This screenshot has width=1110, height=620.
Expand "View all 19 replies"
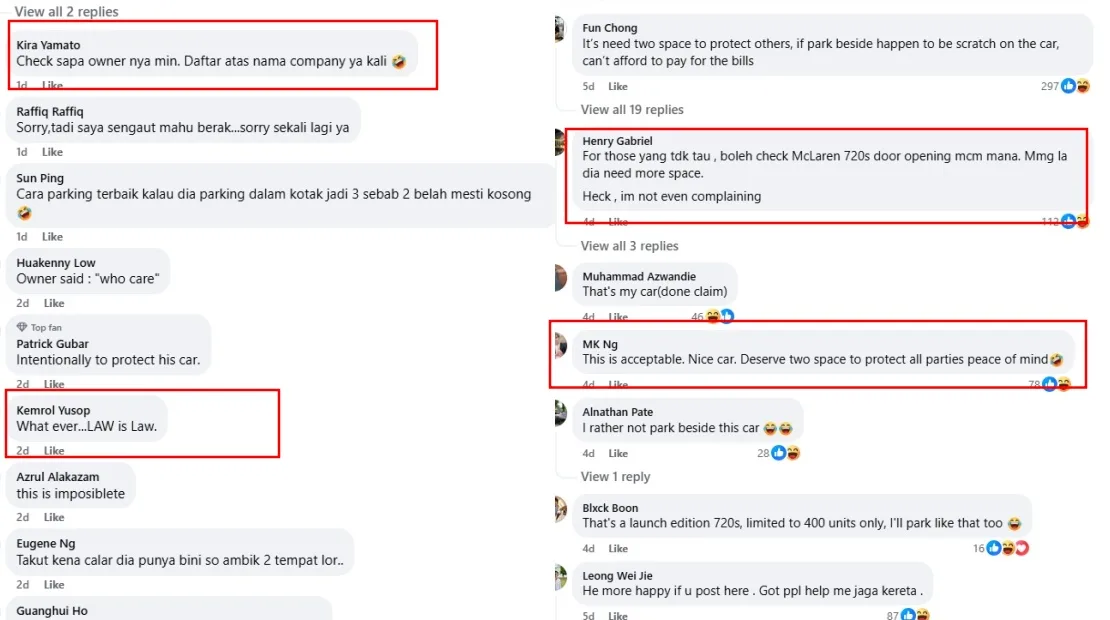(632, 109)
